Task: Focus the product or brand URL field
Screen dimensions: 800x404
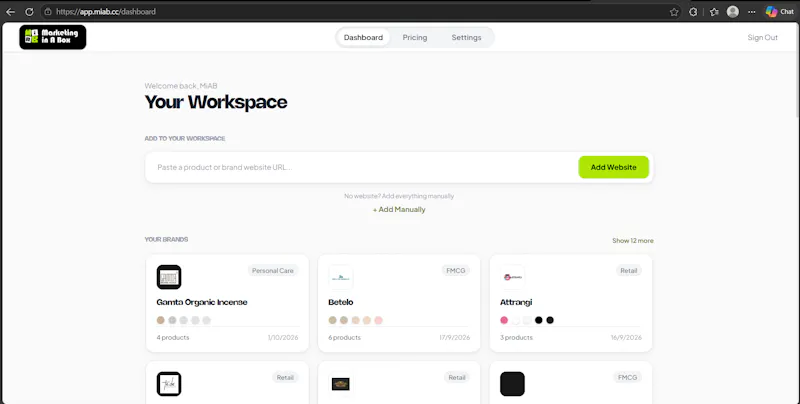Action: click(x=361, y=167)
